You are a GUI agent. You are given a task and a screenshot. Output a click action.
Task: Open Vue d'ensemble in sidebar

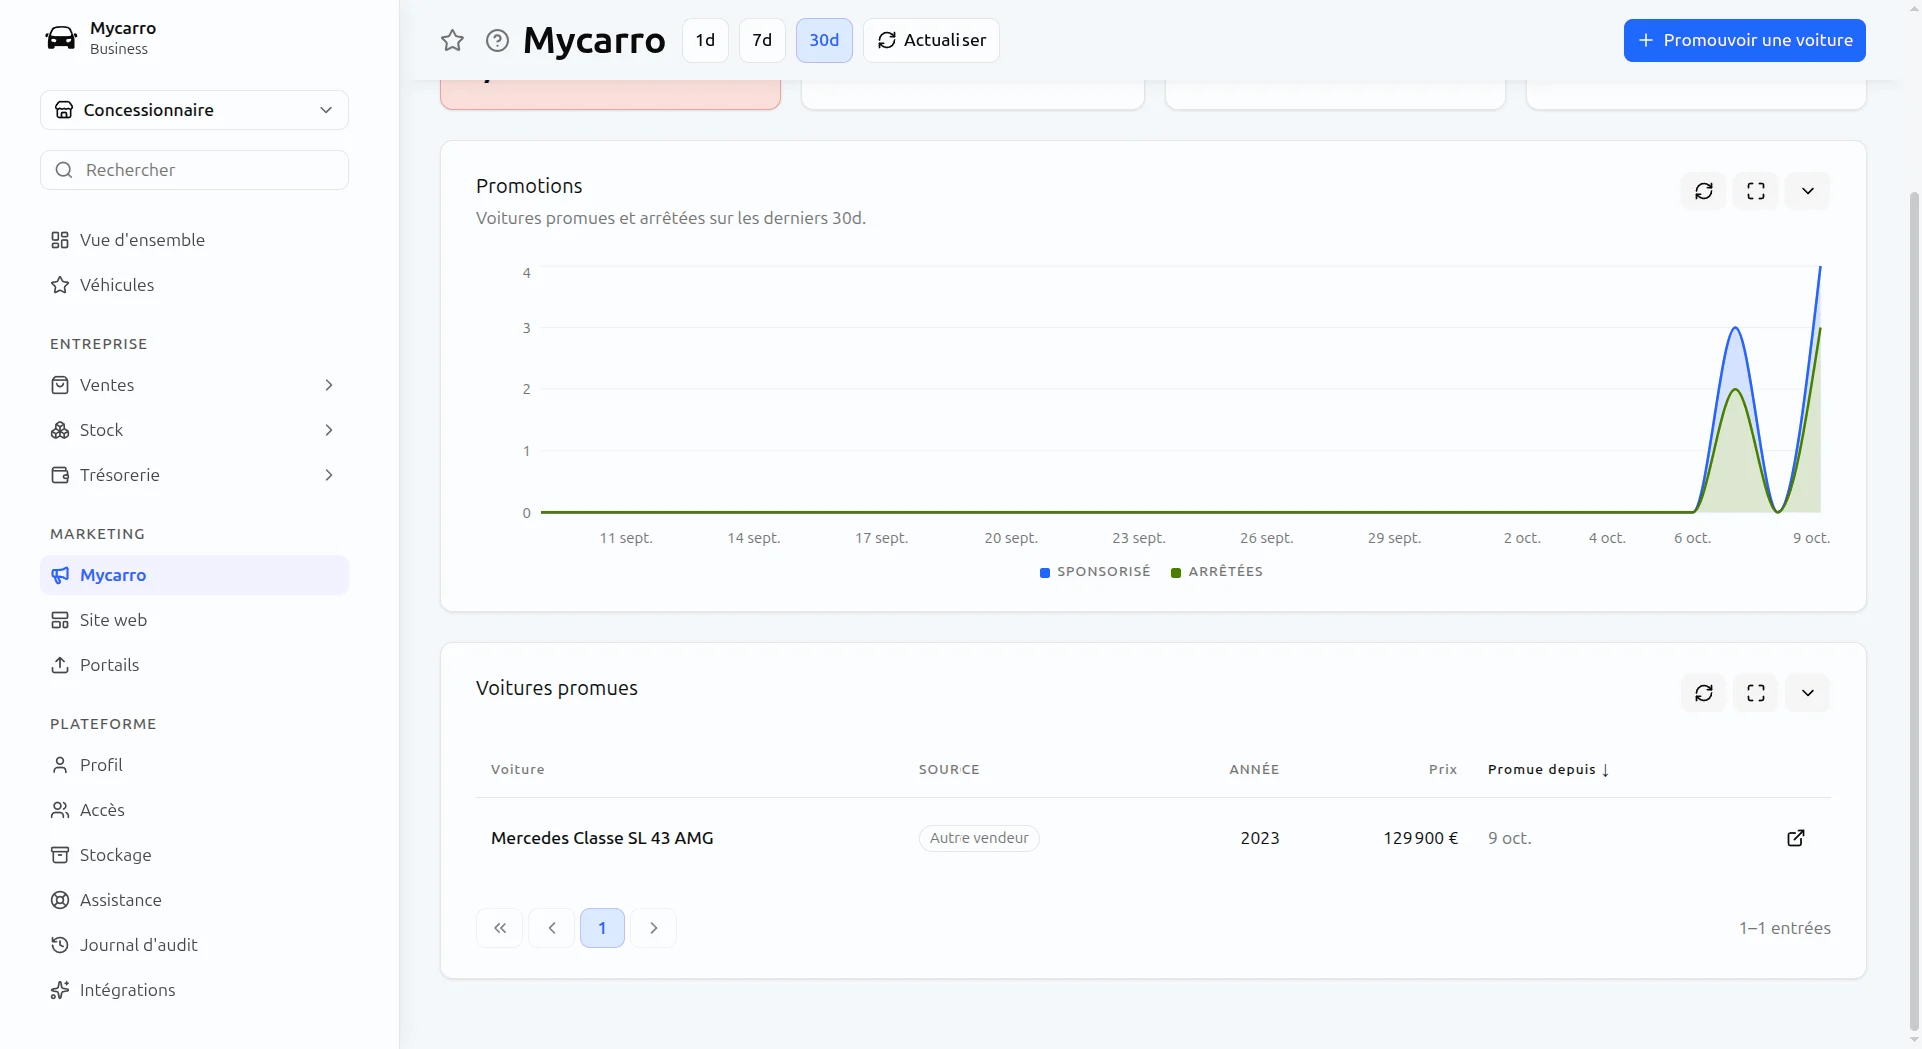click(x=195, y=240)
